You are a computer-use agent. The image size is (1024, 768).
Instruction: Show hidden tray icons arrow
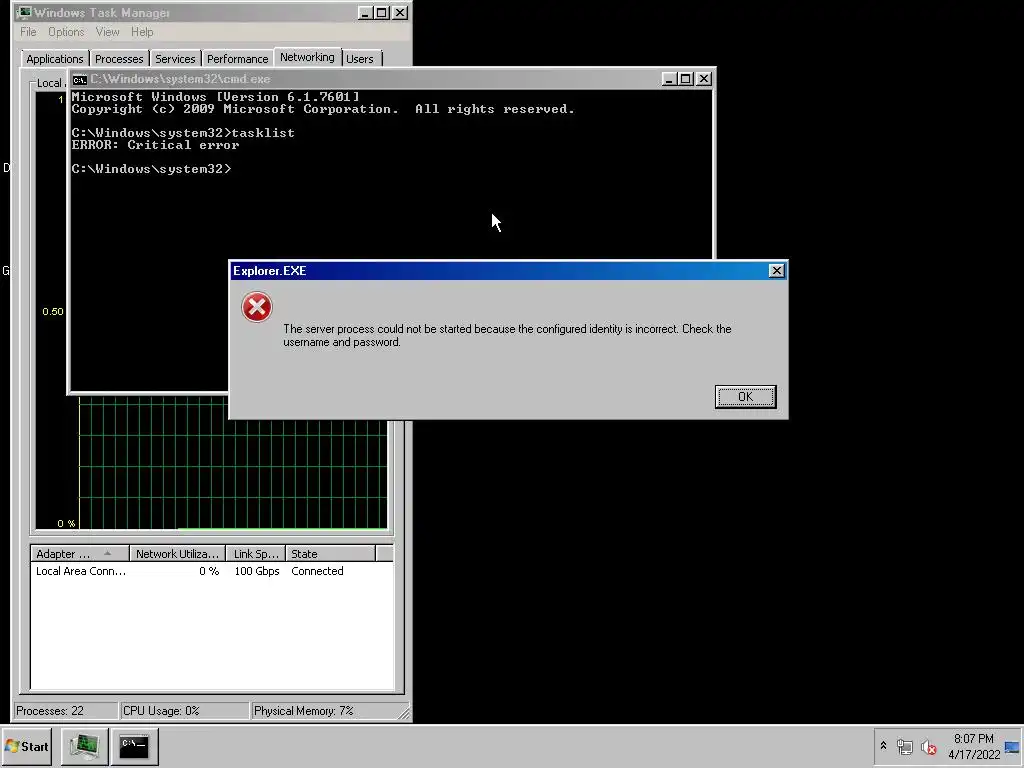tap(883, 746)
